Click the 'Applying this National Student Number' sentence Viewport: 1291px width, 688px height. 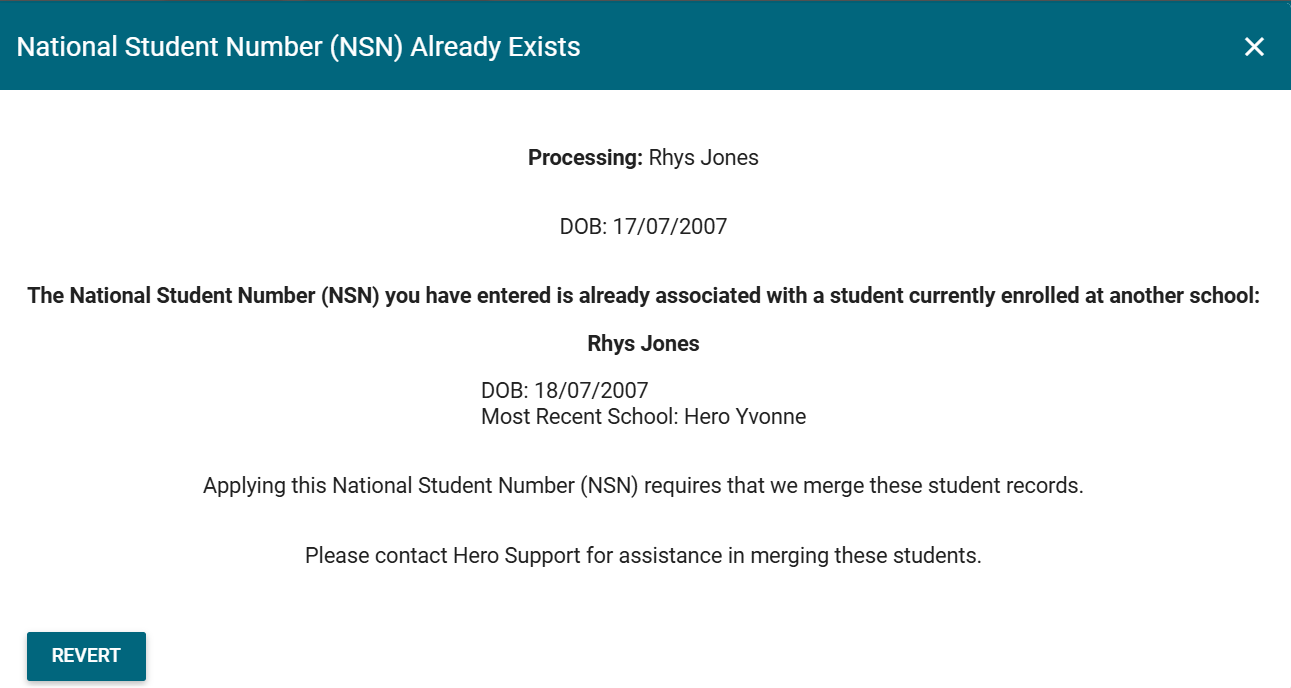point(643,487)
